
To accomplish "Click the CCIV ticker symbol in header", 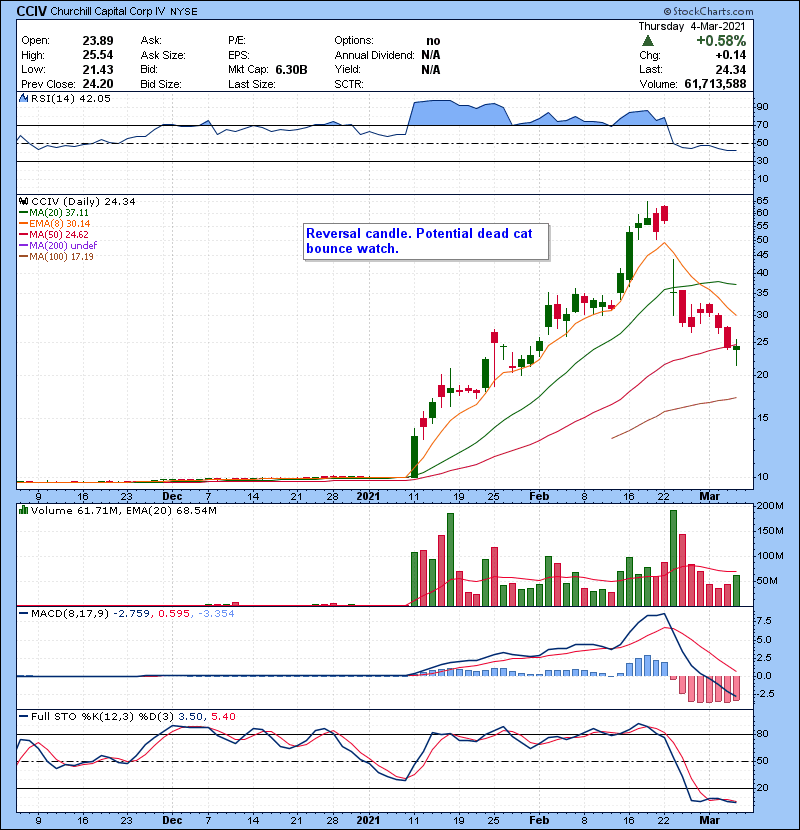I will 32,11.
